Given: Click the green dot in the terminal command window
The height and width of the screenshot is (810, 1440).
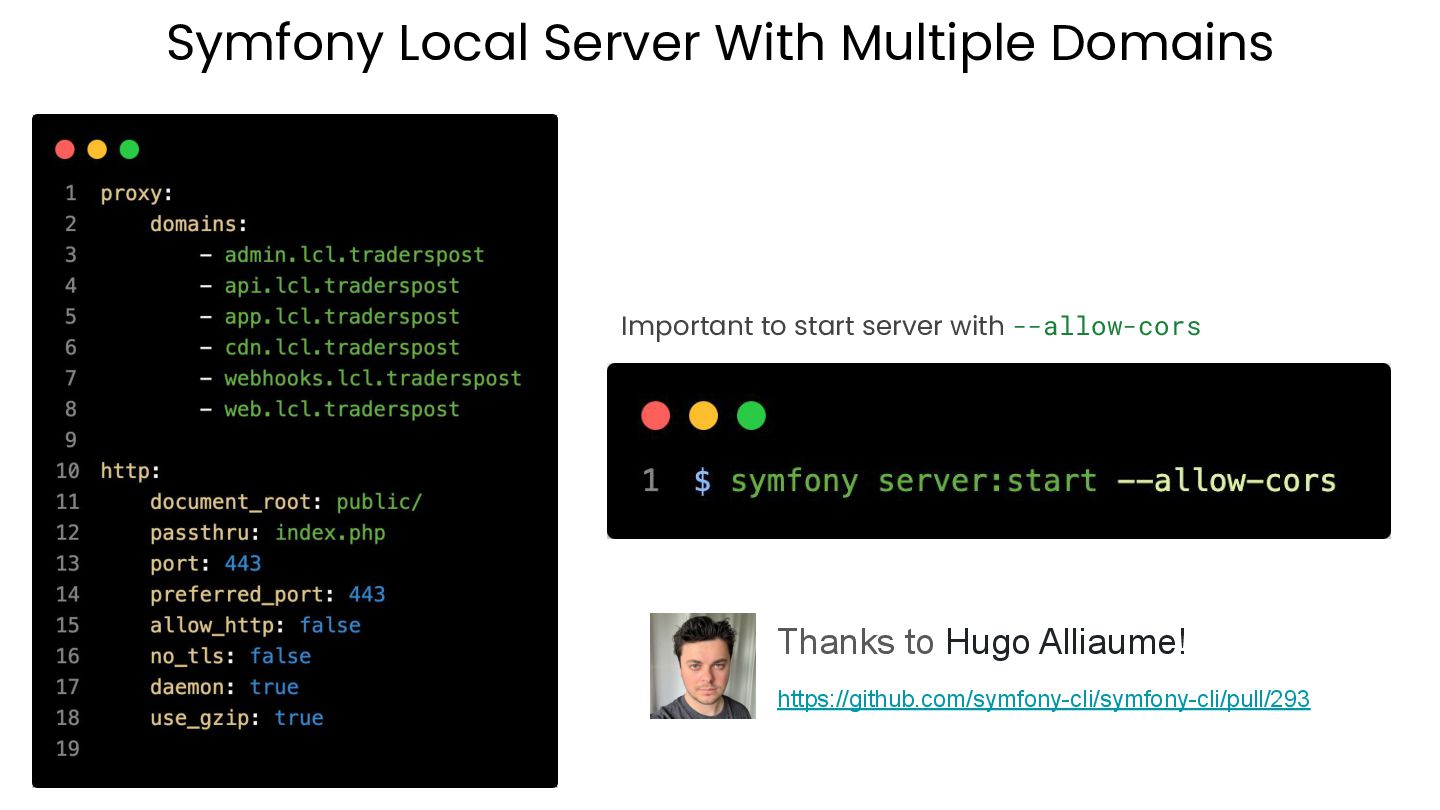Looking at the screenshot, I should (x=751, y=415).
